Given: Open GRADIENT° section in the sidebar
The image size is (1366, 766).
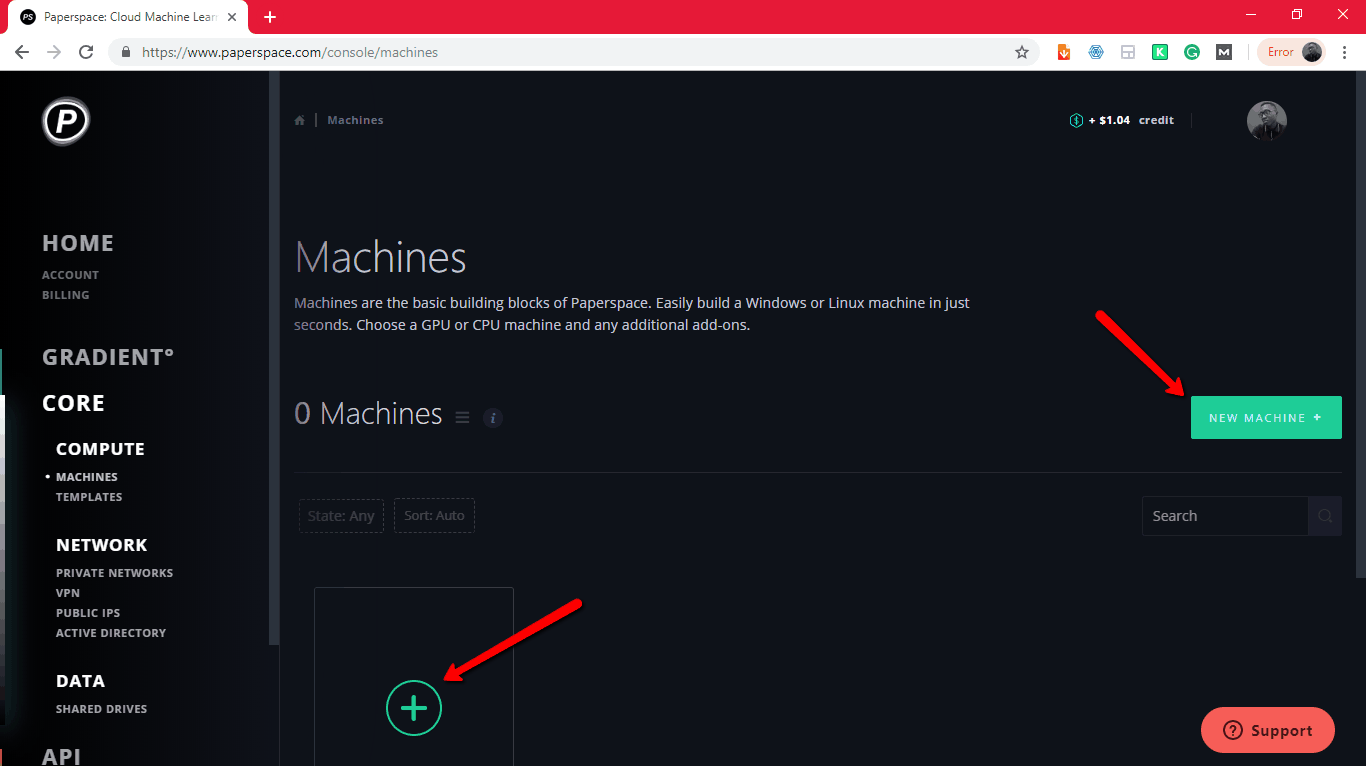Looking at the screenshot, I should point(108,357).
